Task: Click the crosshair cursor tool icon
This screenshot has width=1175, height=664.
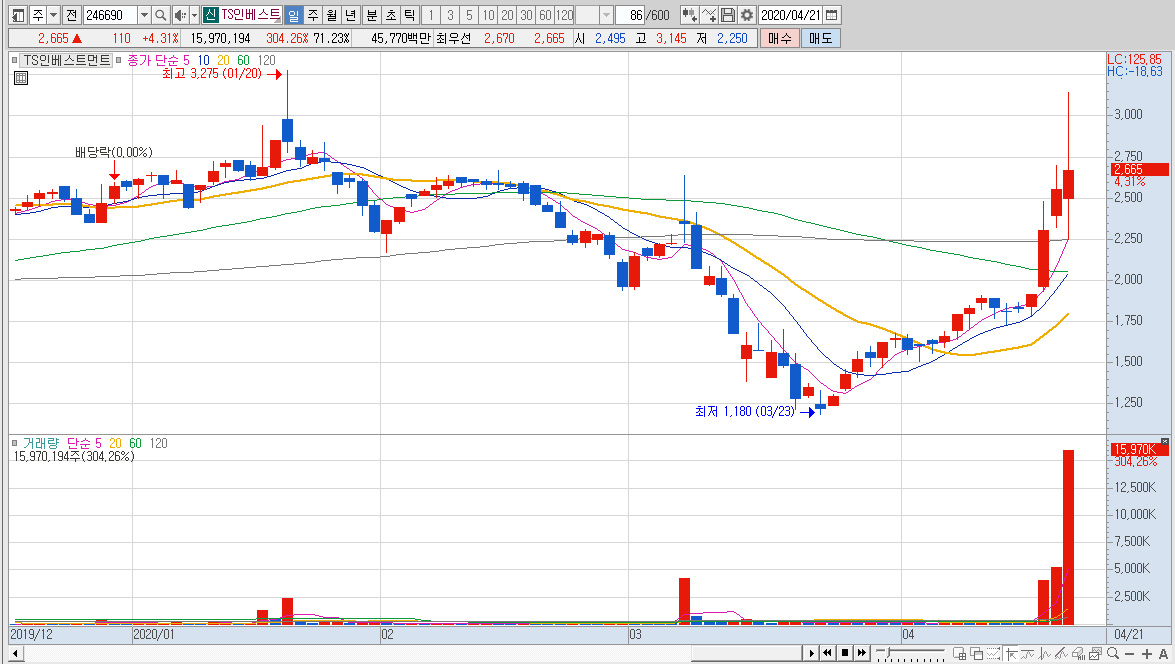Action: click(x=1011, y=654)
